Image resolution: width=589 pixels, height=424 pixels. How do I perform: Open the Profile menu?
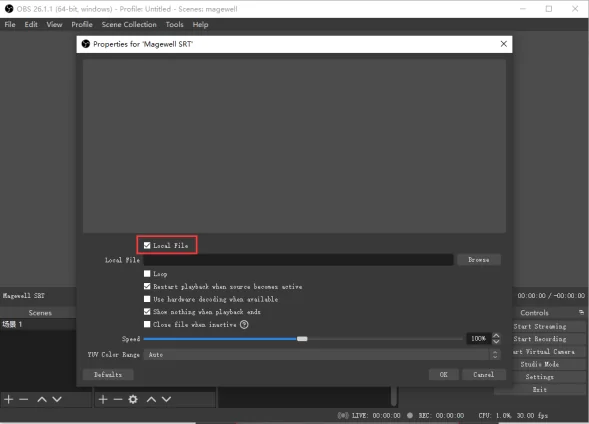point(82,24)
